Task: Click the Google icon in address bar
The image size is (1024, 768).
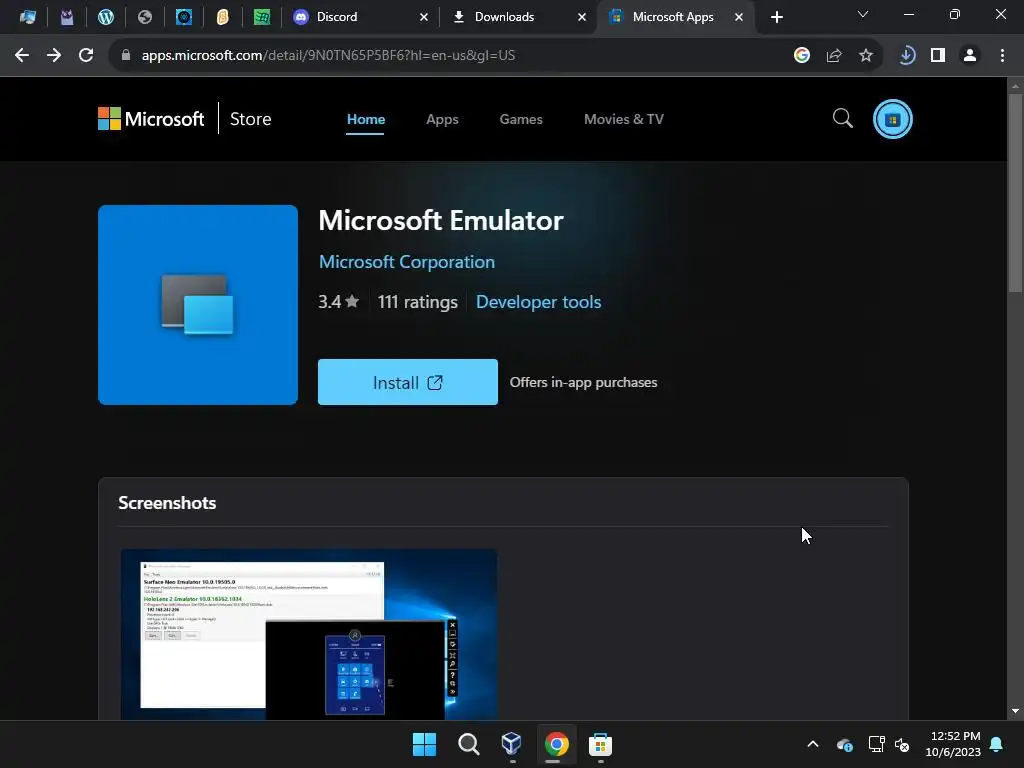Action: (x=802, y=56)
